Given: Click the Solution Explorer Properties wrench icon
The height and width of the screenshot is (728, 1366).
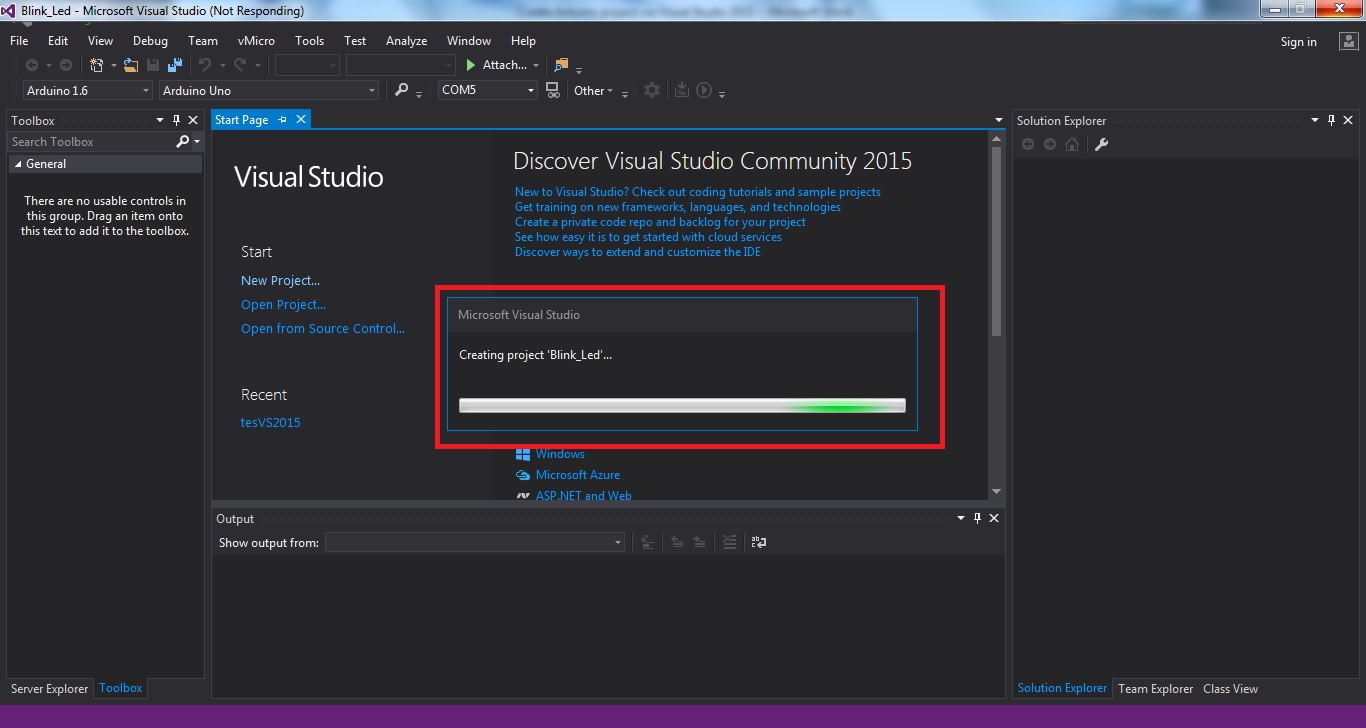Looking at the screenshot, I should pyautogui.click(x=1102, y=144).
